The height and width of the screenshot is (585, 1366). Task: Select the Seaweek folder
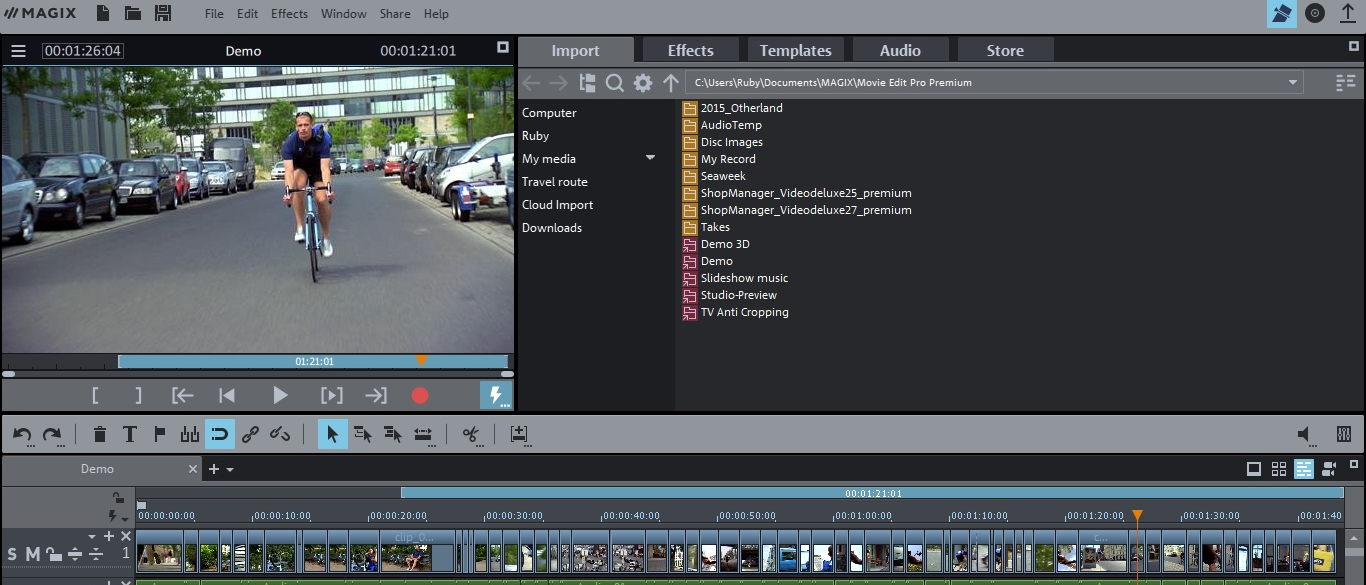point(723,176)
